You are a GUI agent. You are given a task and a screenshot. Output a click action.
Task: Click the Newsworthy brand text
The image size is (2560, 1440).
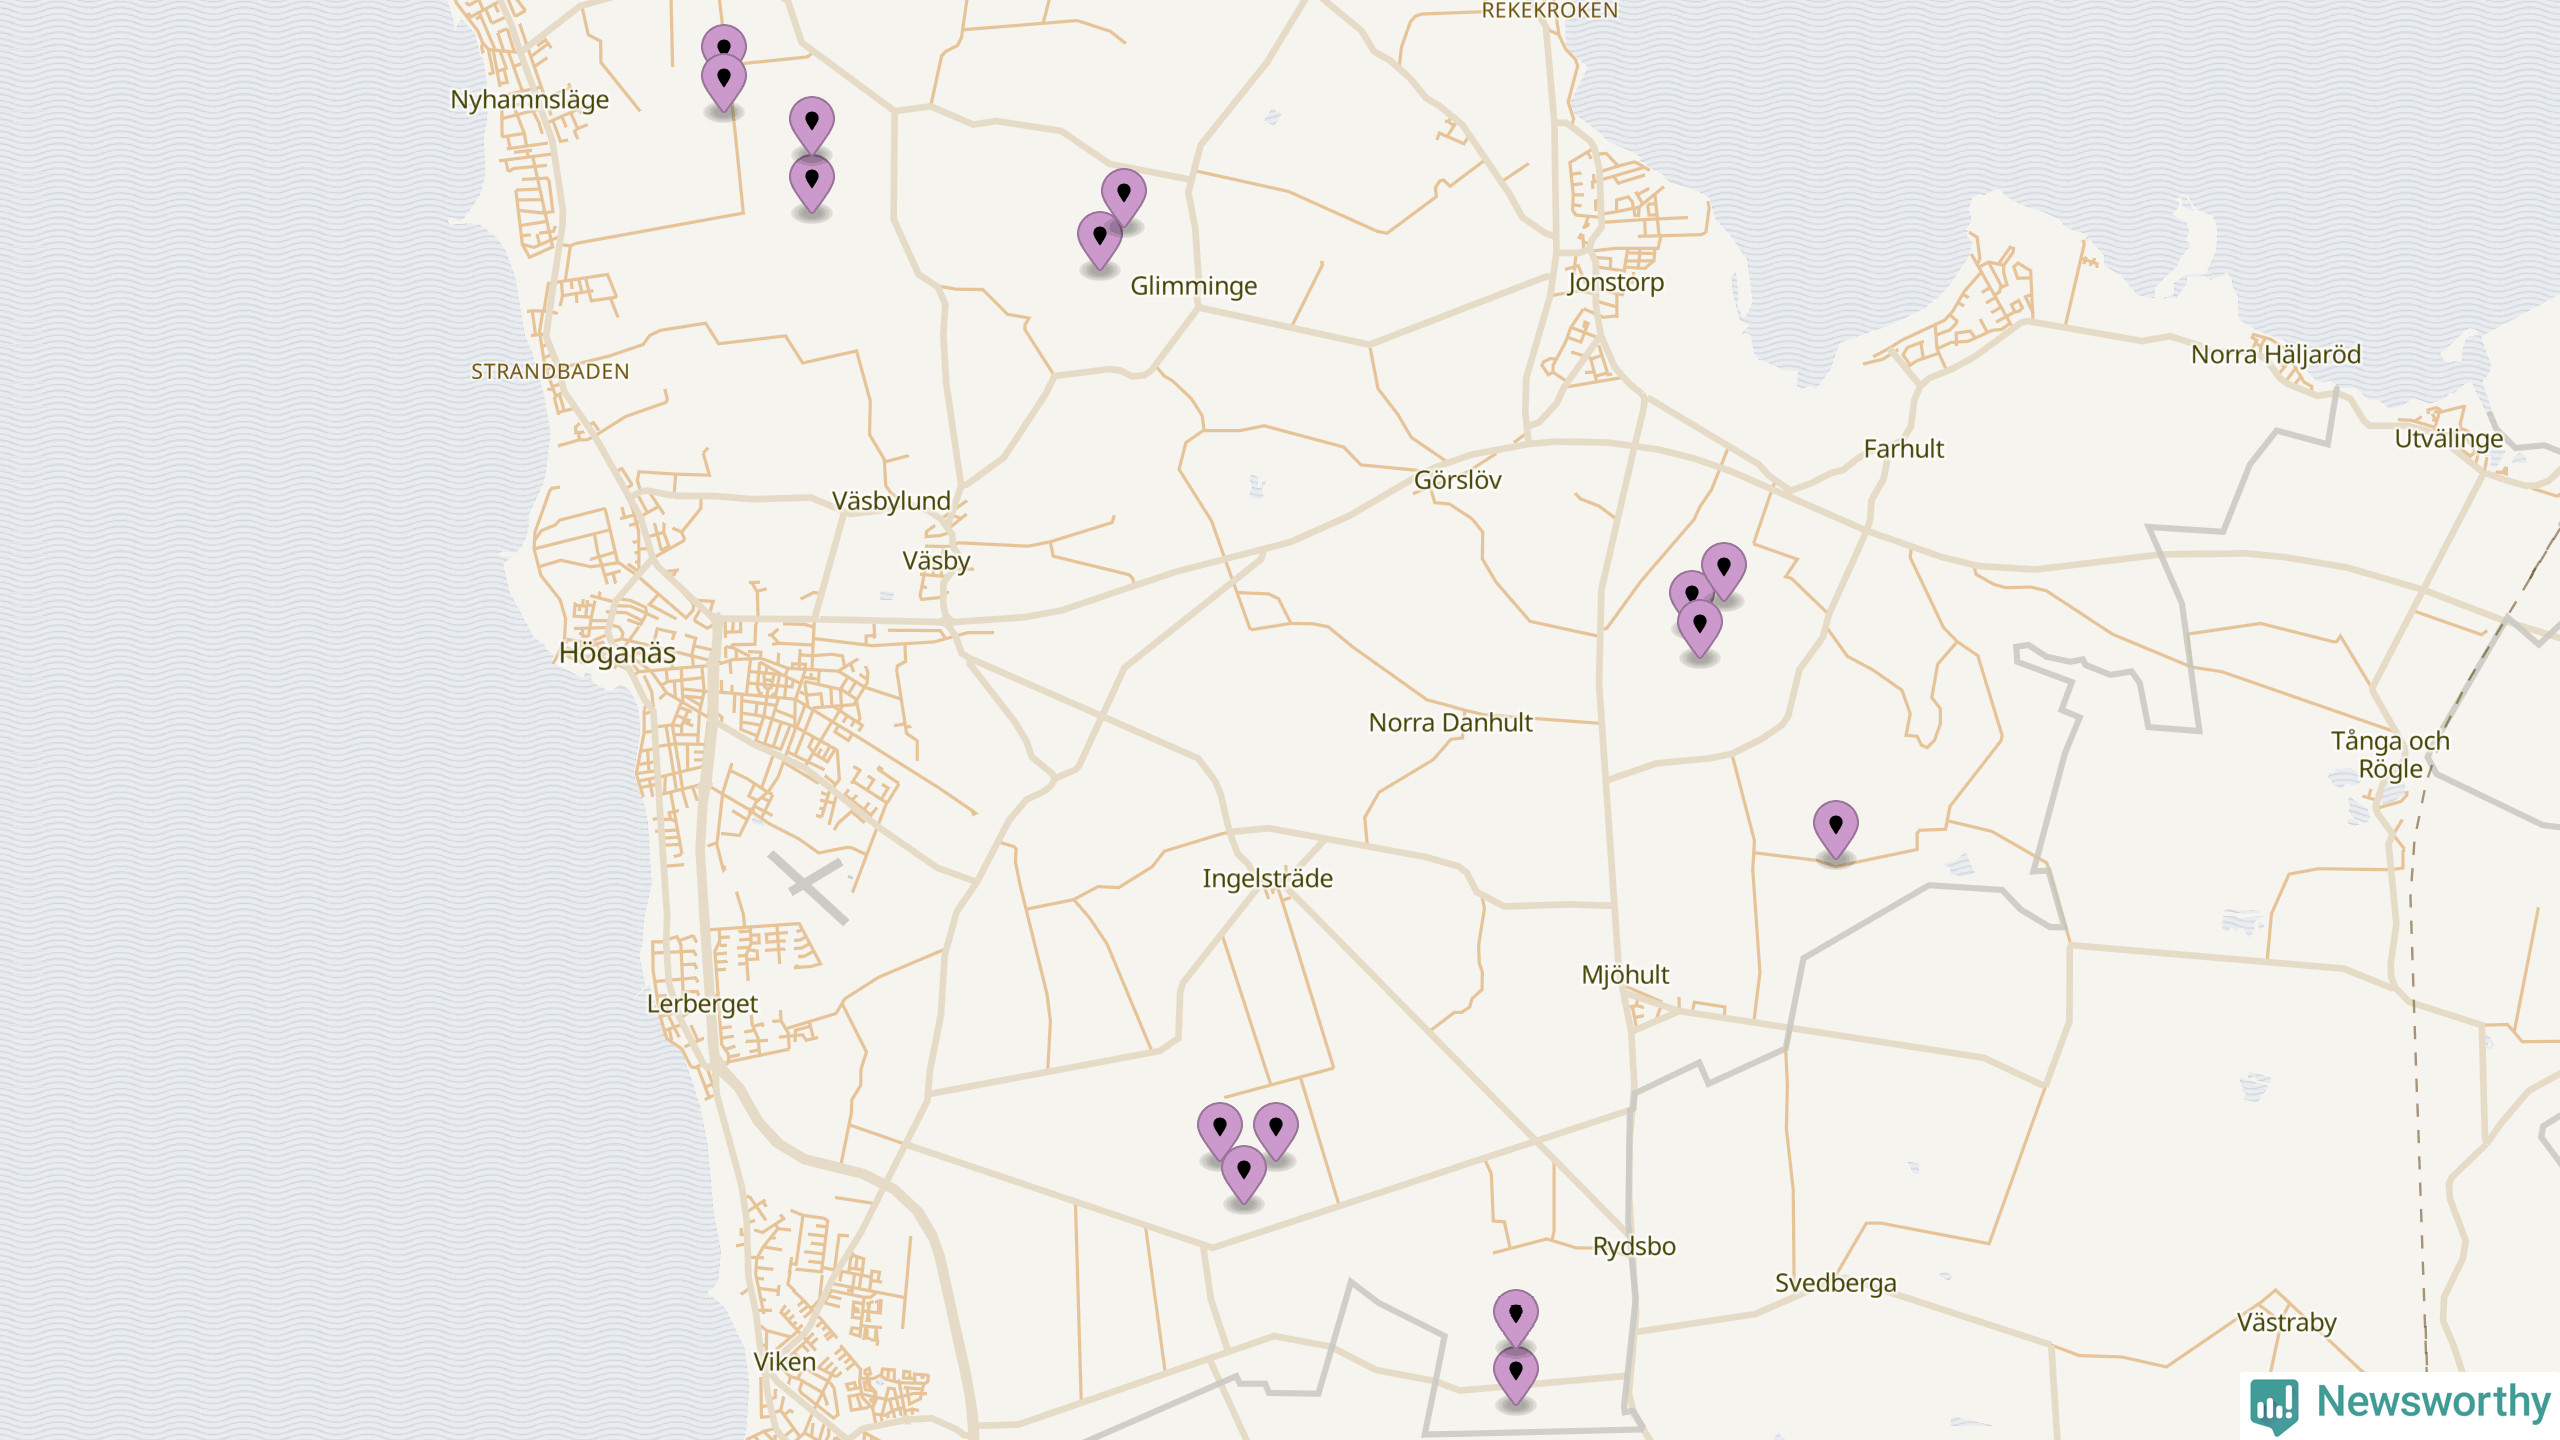(x=2433, y=1401)
